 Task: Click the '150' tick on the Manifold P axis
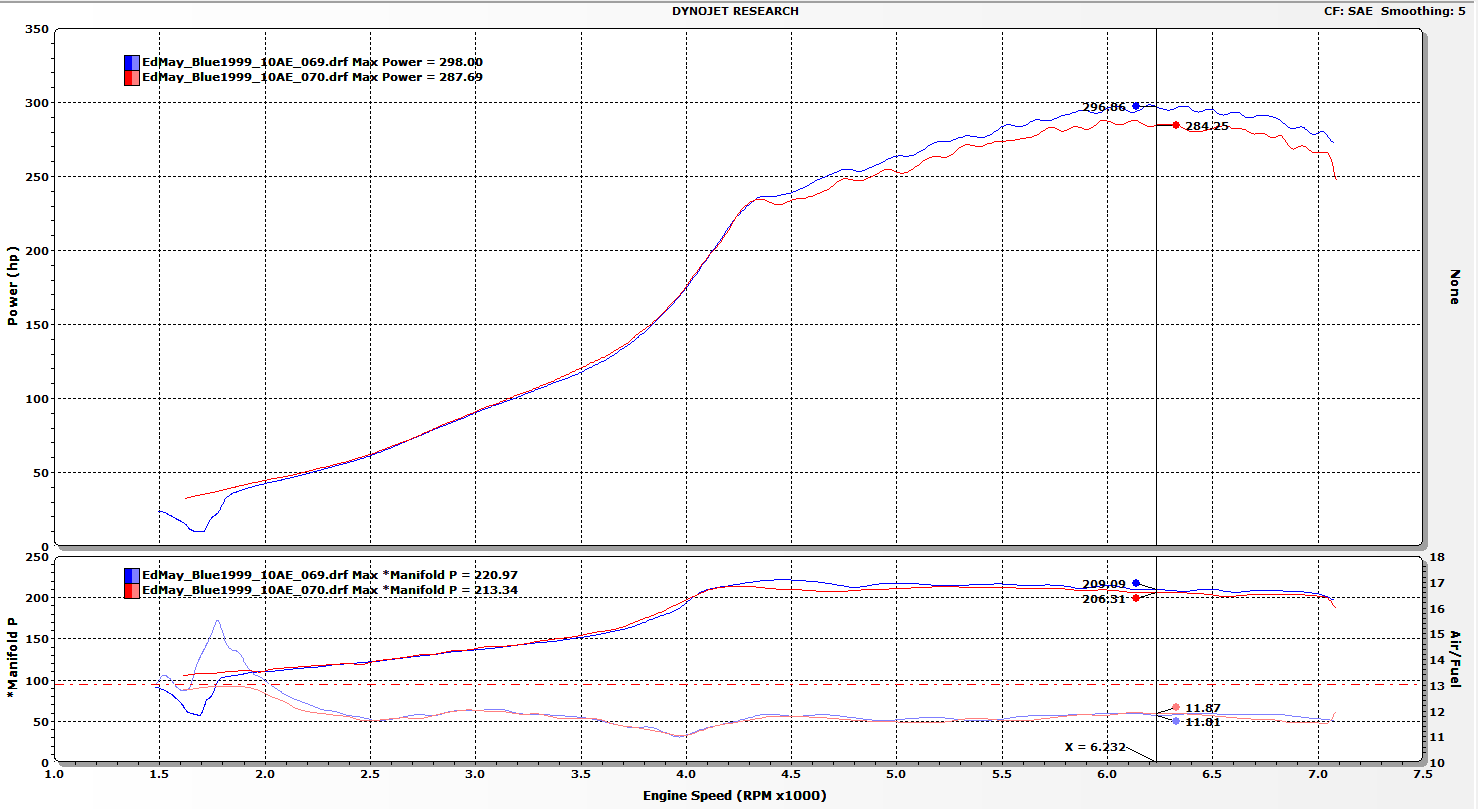(x=38, y=639)
